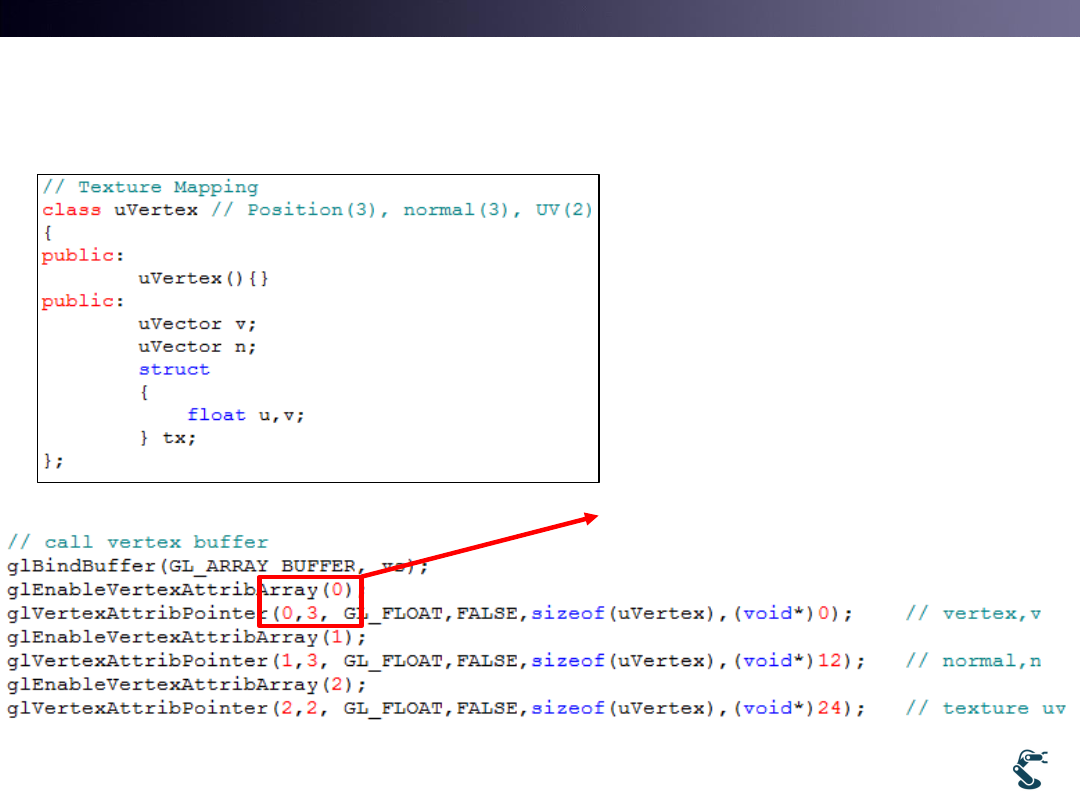Select the 'class uVertex' declaration line
The height and width of the screenshot is (810, 1080).
pos(119,210)
